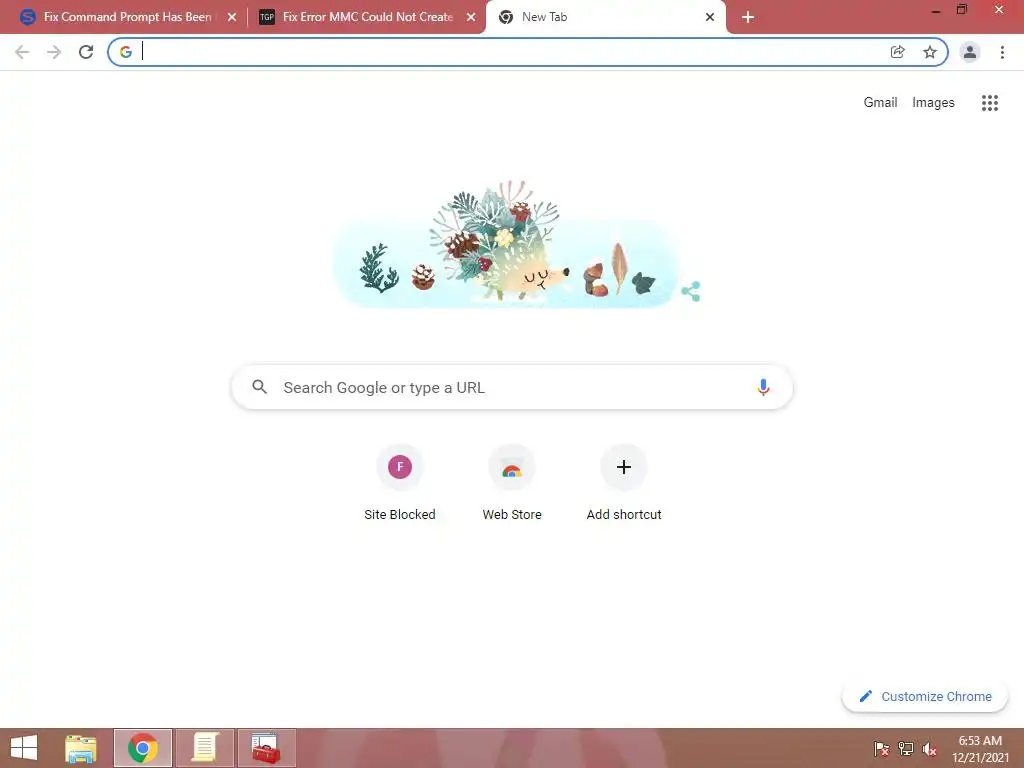Click the Google icon in address bar
Image resolution: width=1024 pixels, height=768 pixels.
point(126,52)
